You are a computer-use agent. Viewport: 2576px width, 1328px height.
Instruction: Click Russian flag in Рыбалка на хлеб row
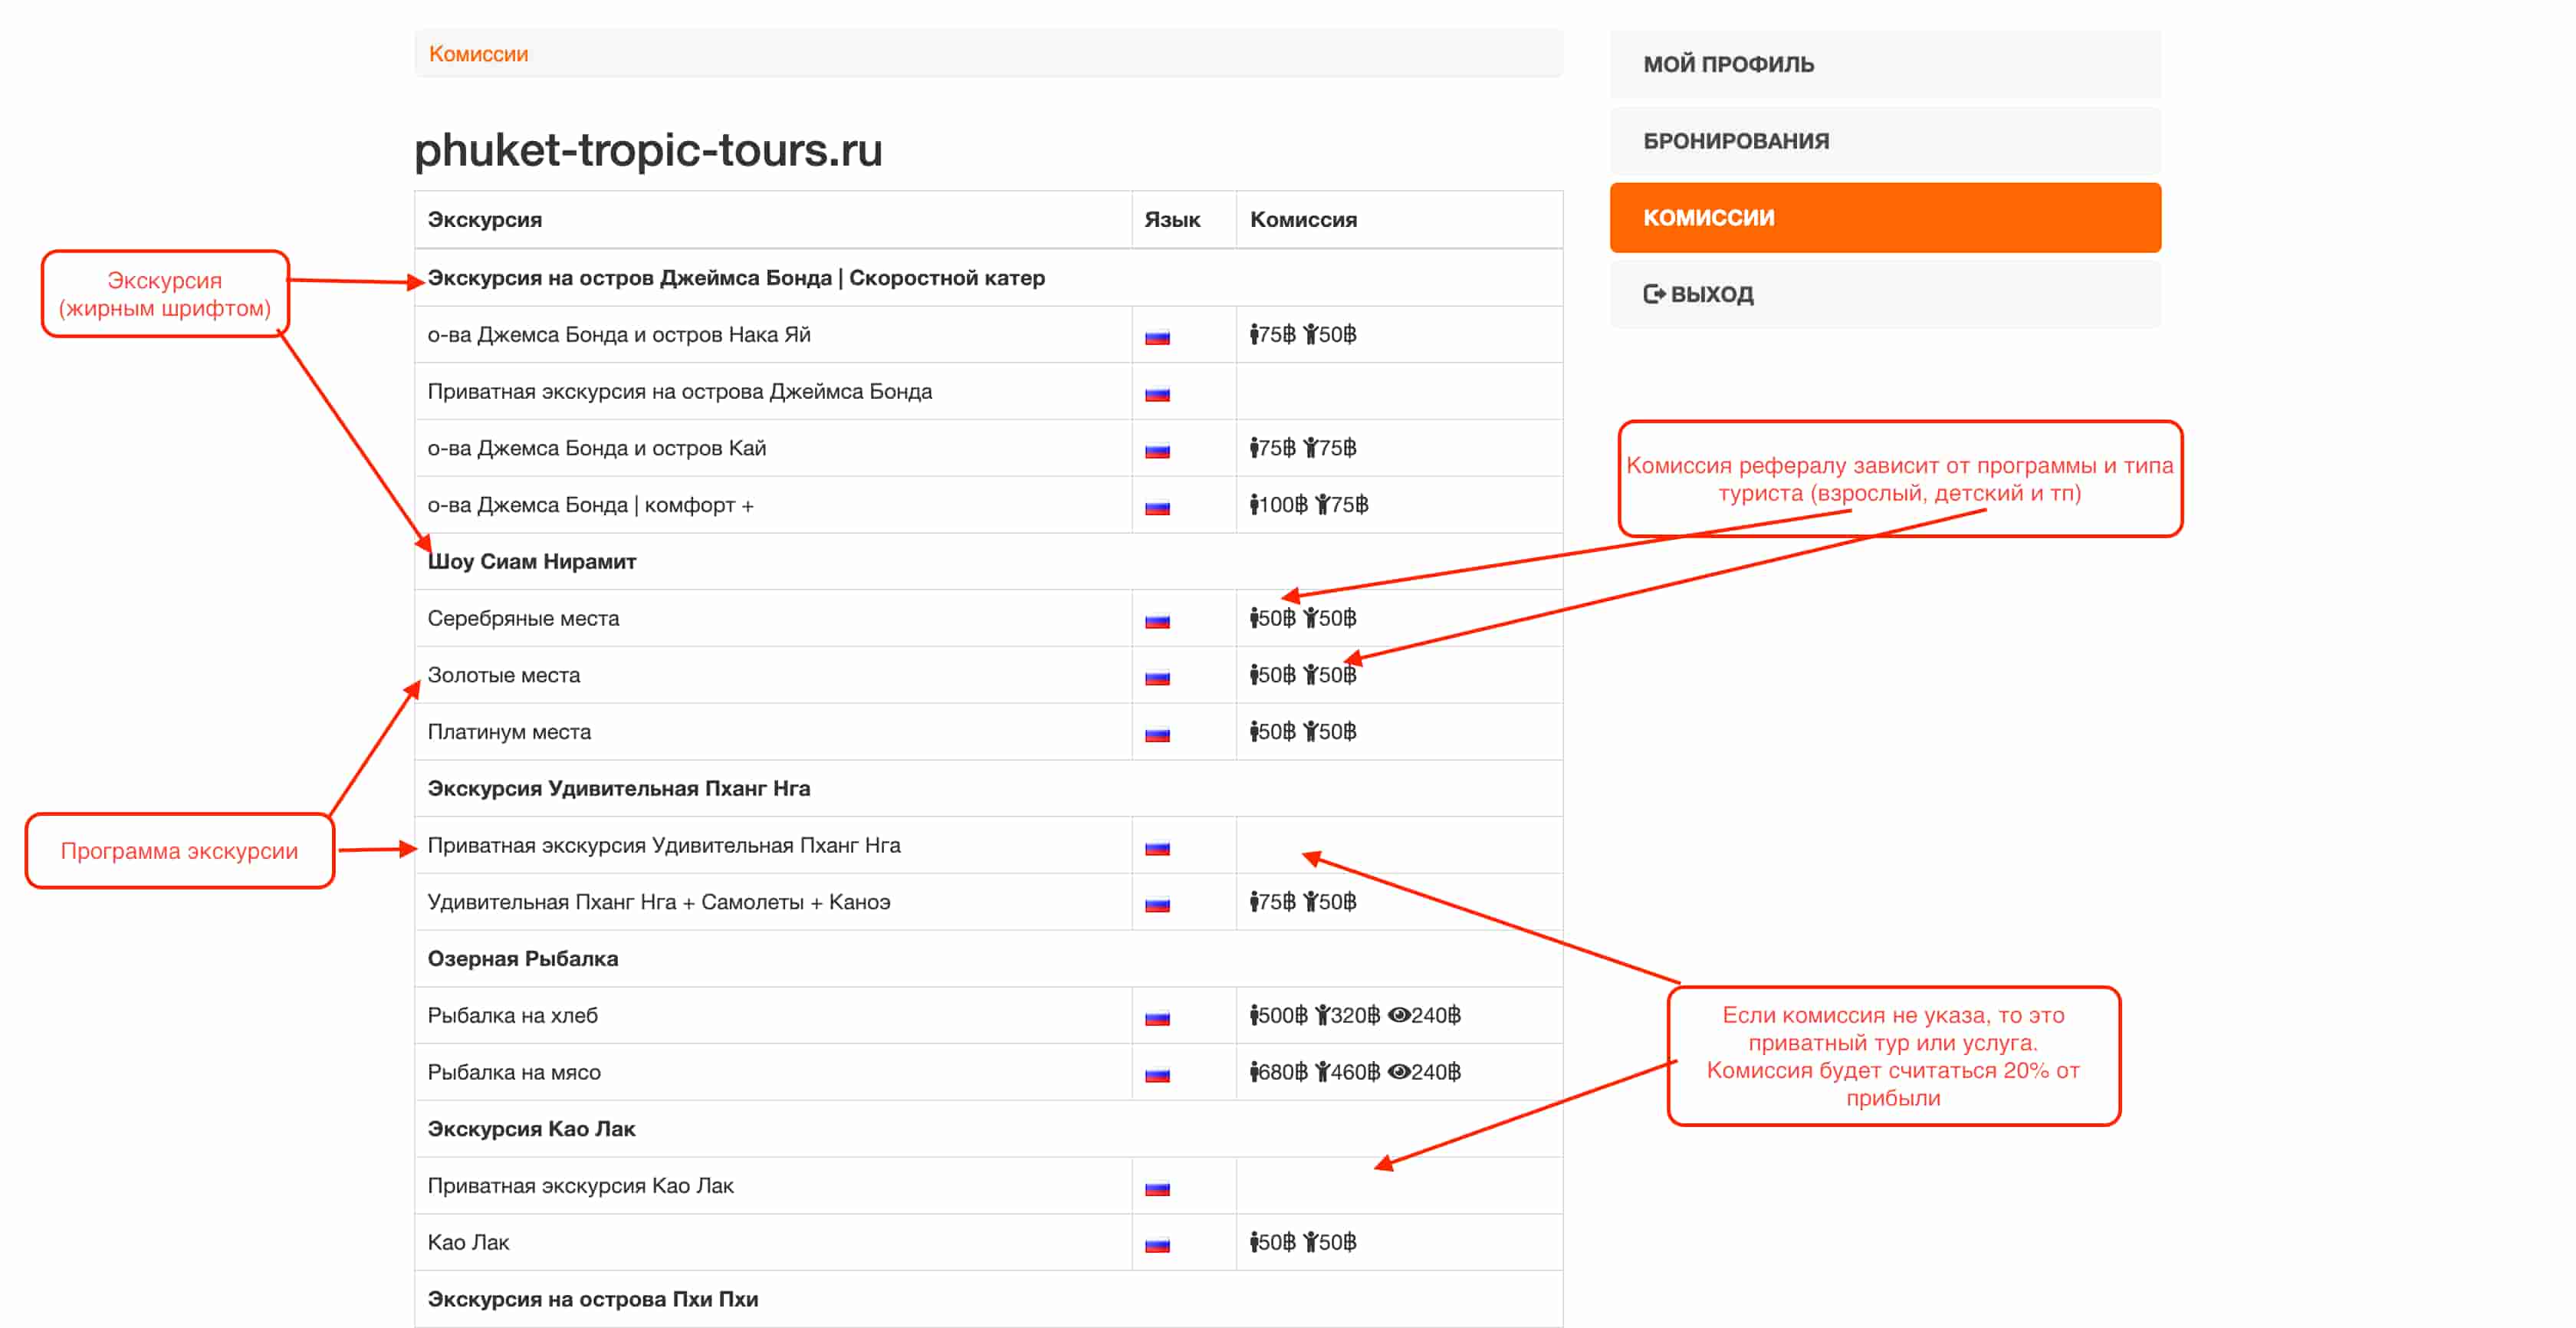click(x=1157, y=1018)
